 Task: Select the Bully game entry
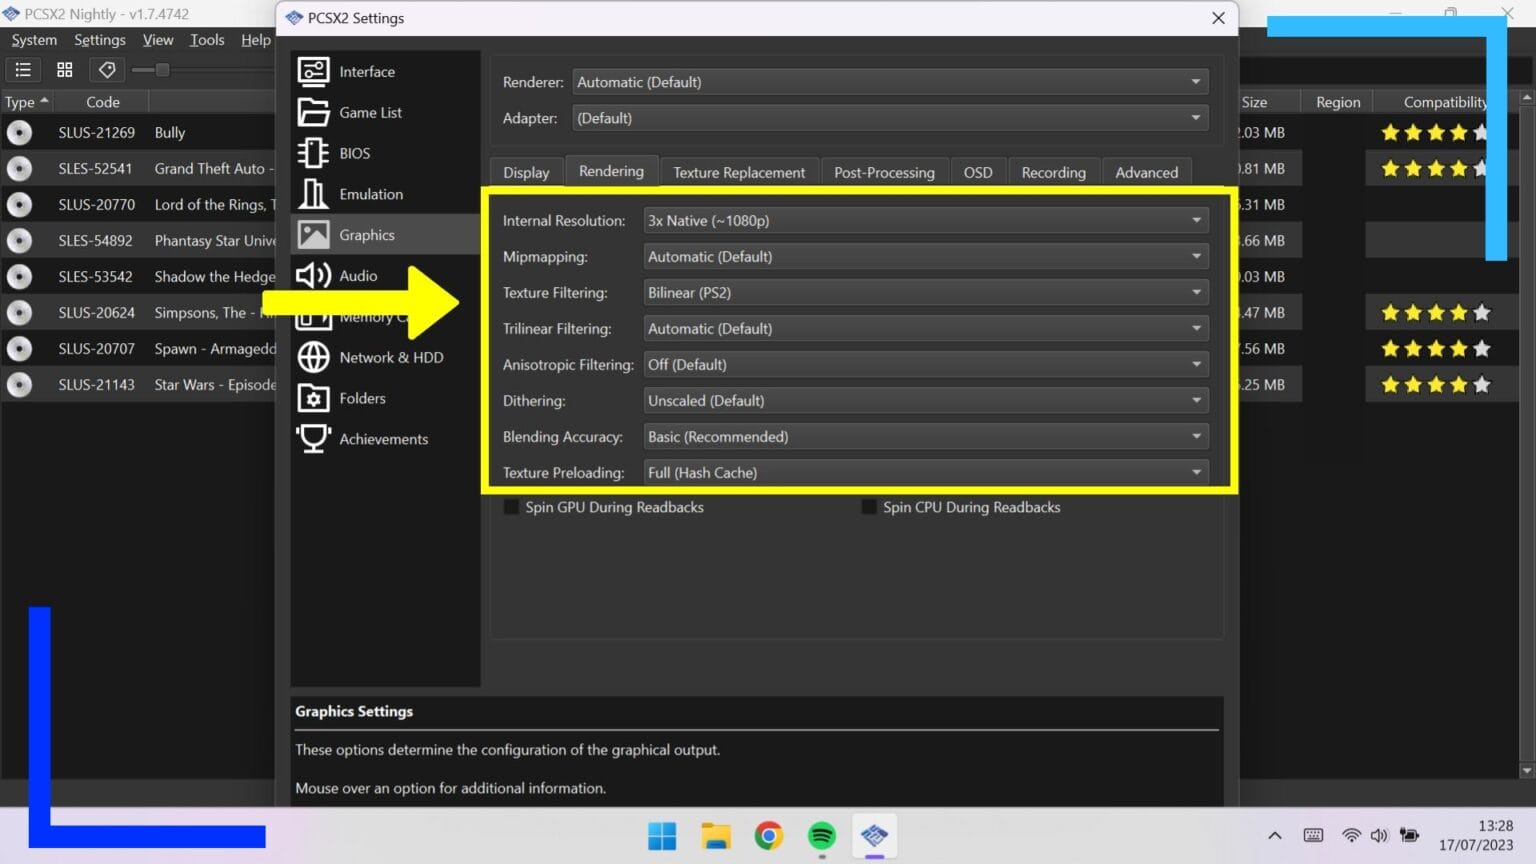(170, 132)
